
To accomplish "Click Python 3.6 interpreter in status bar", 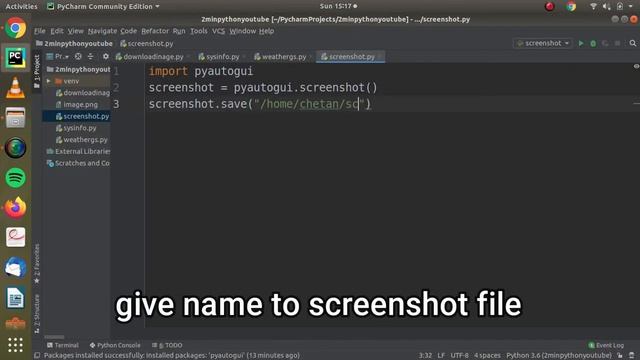I will pyautogui.click(x=559, y=356).
